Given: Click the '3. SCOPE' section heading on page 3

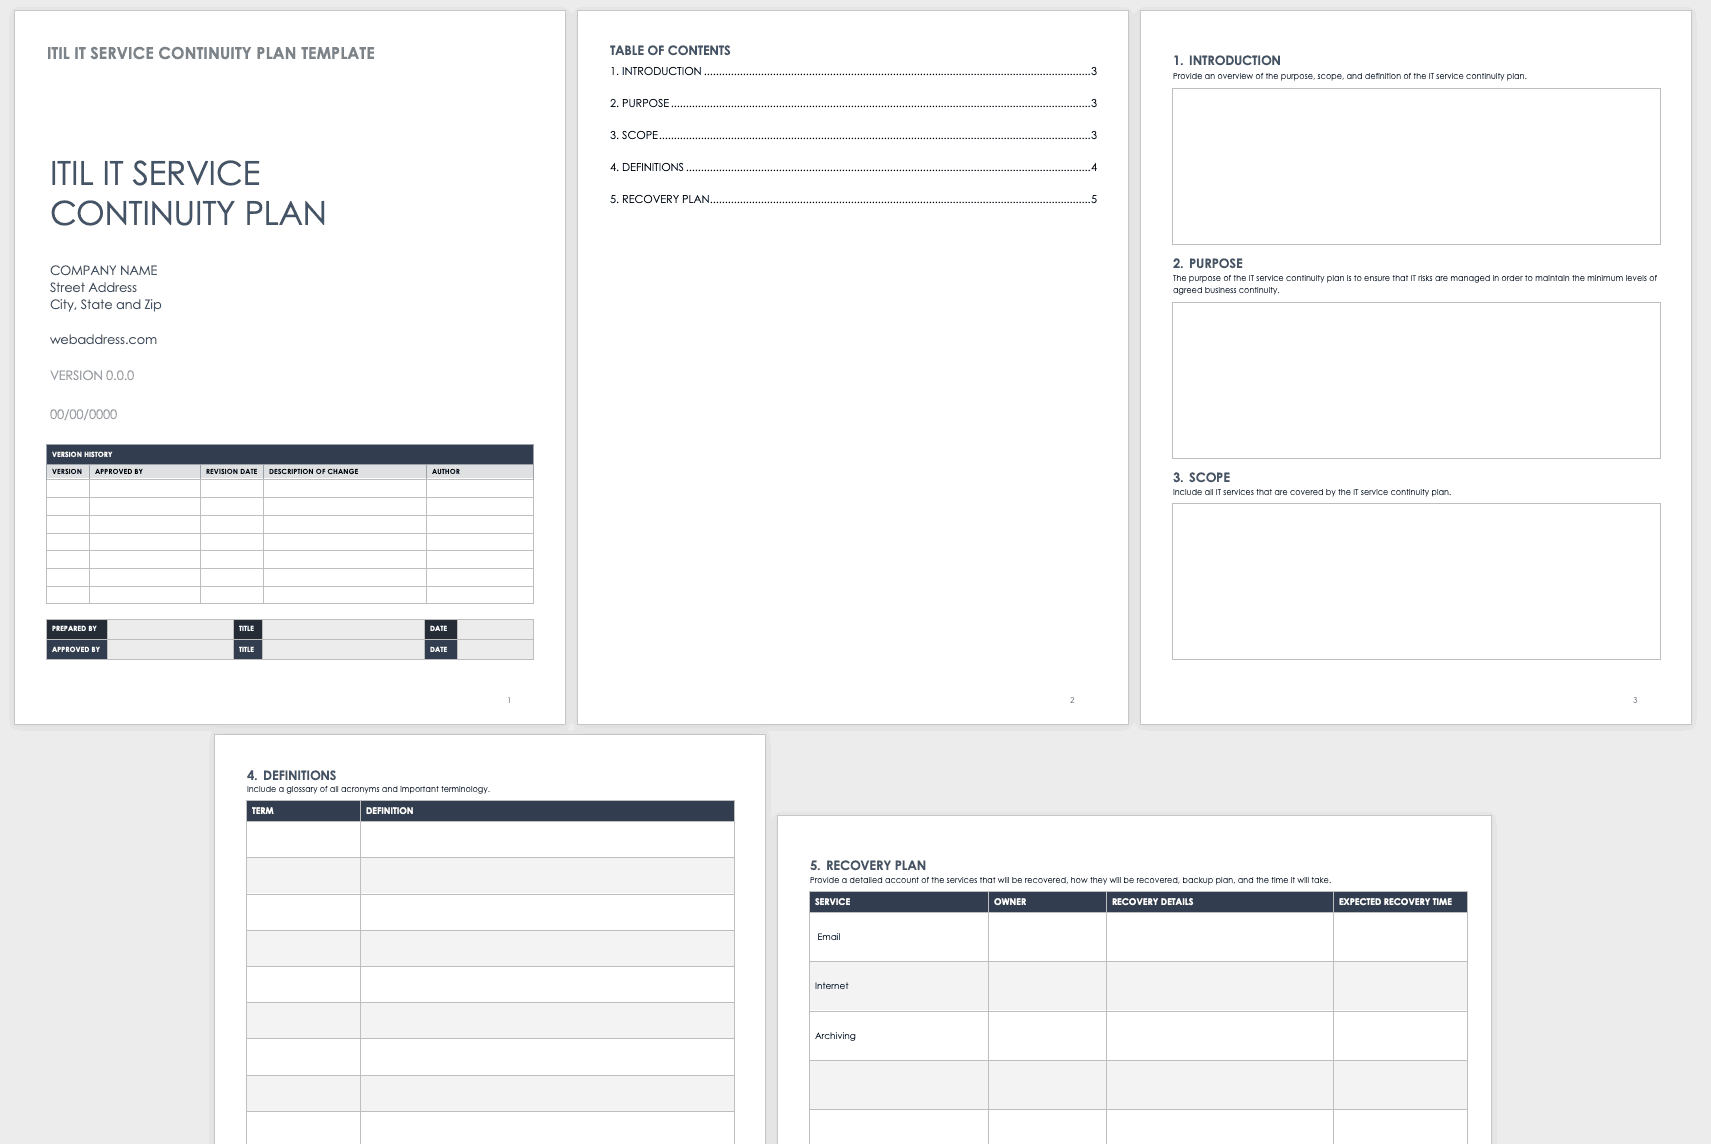Looking at the screenshot, I should point(1202,477).
